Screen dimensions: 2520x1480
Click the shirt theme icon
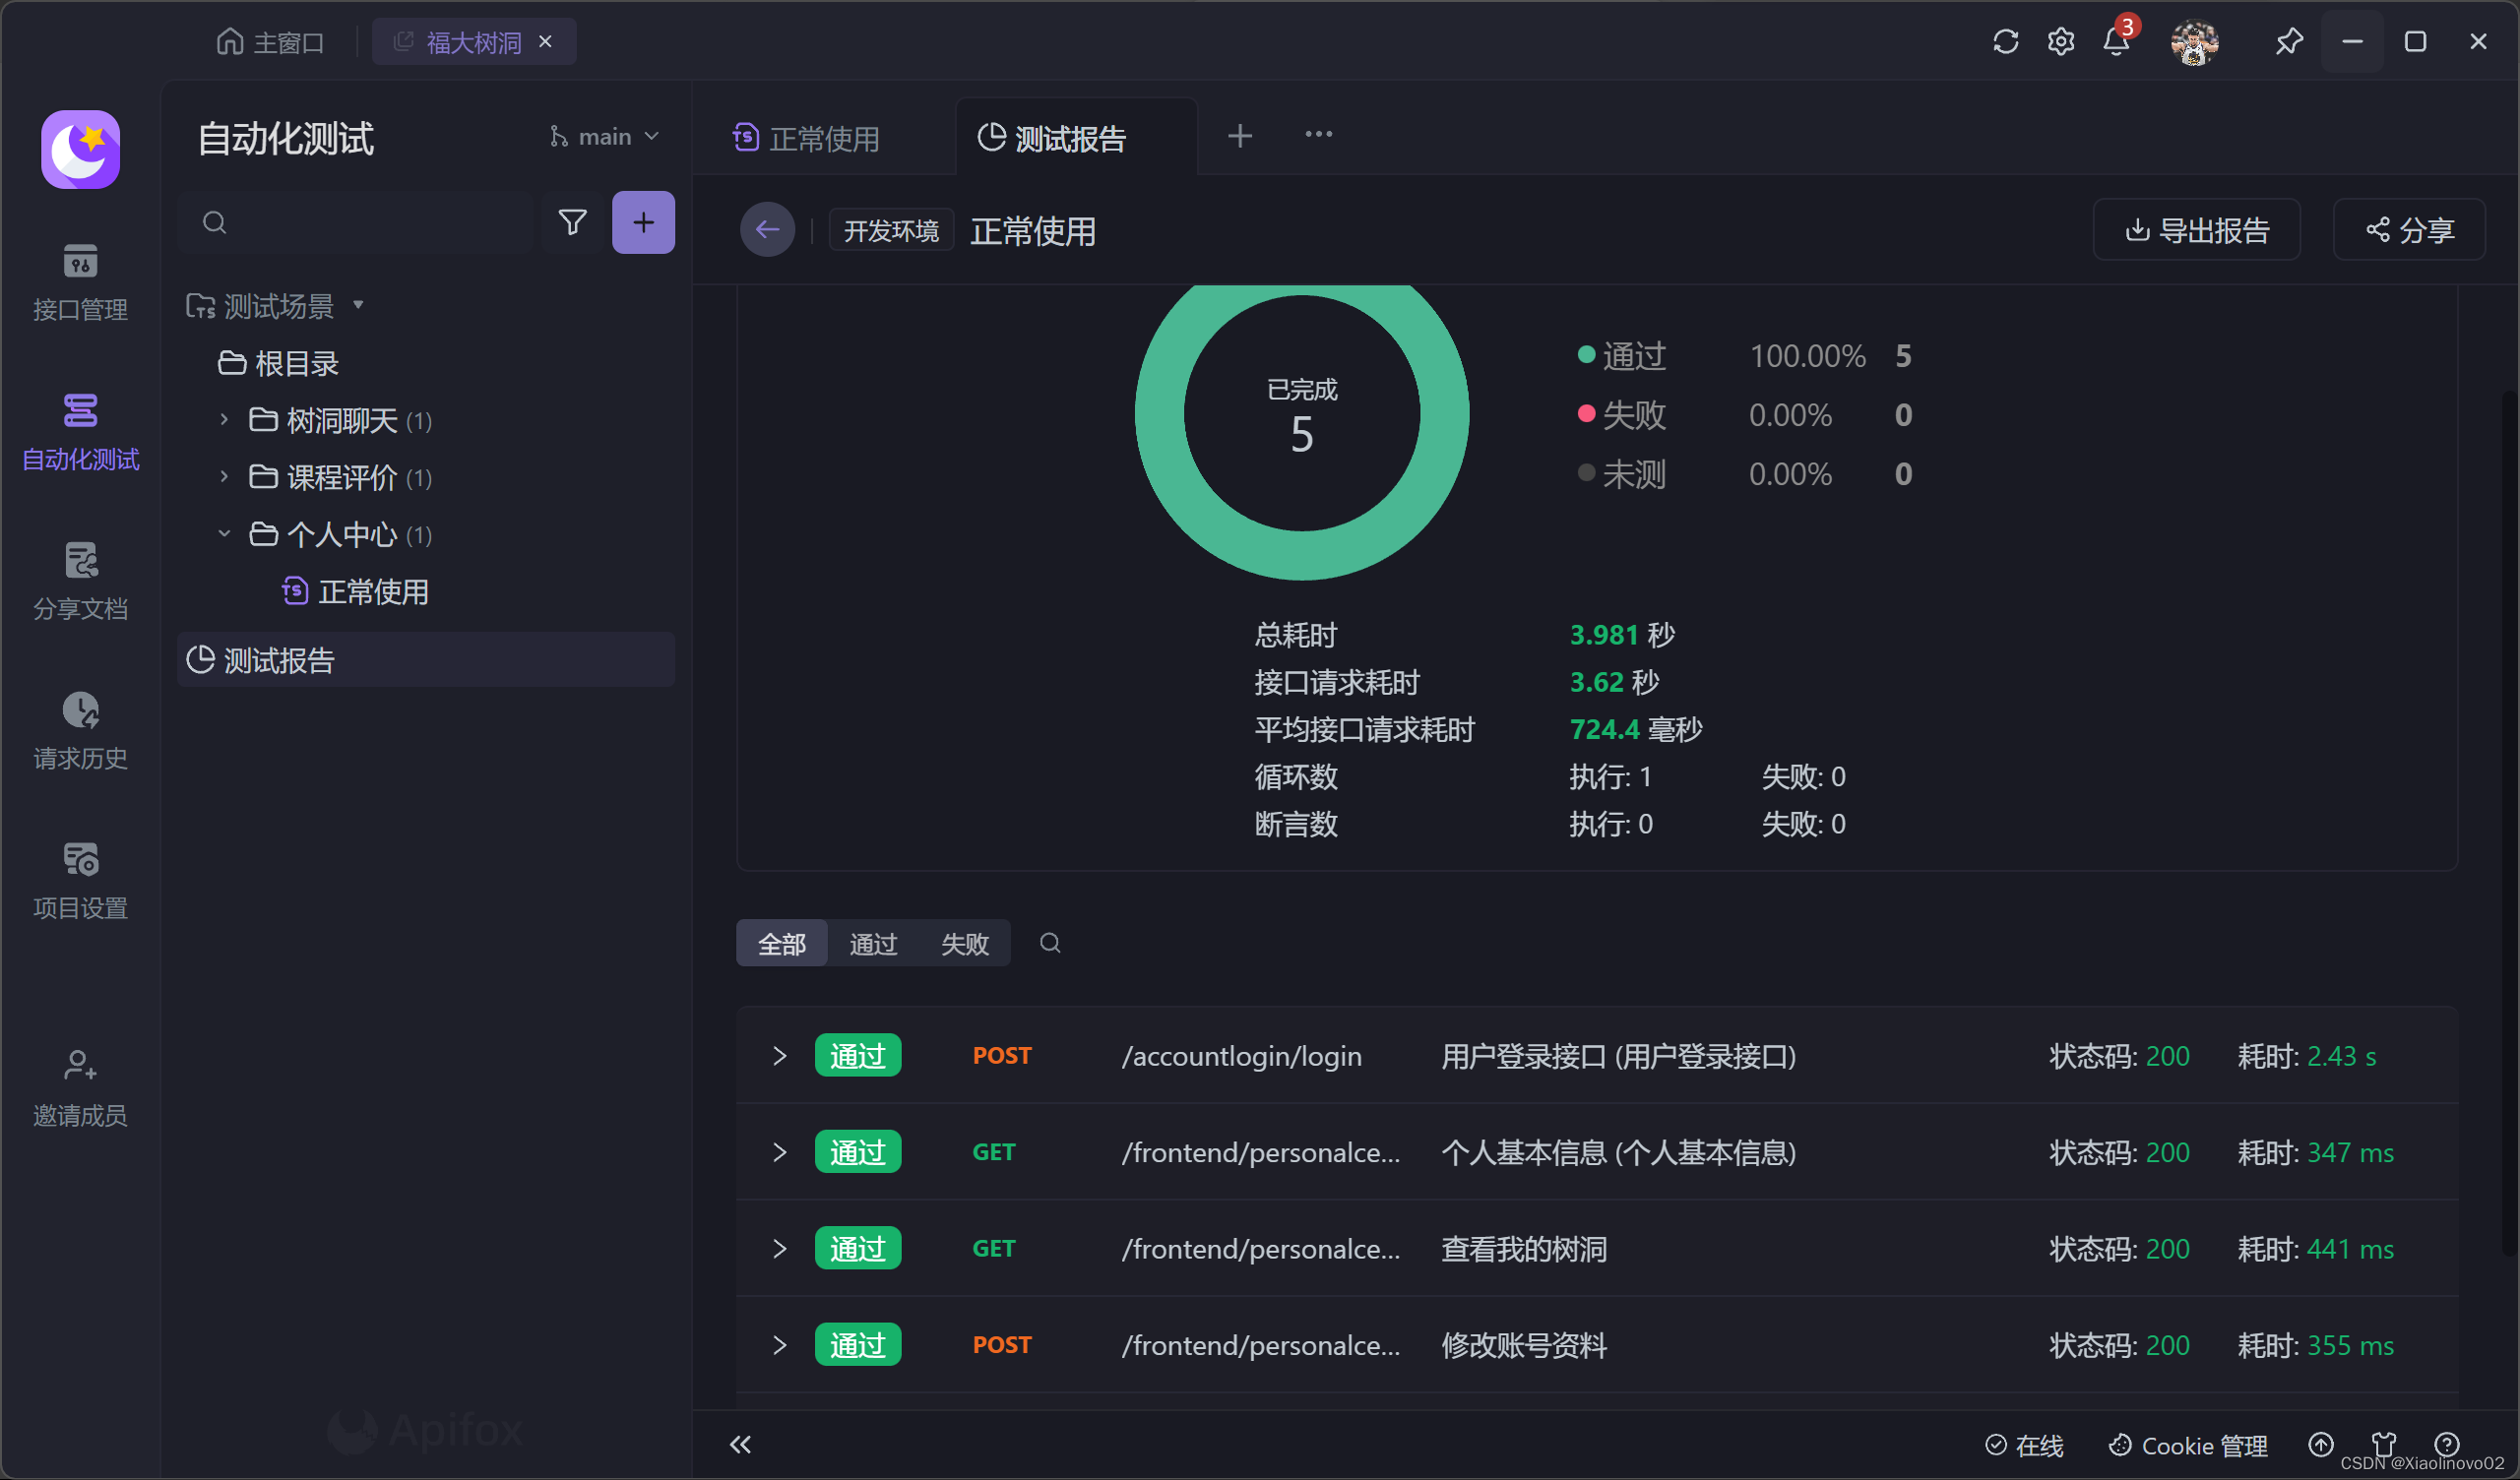2383,1445
